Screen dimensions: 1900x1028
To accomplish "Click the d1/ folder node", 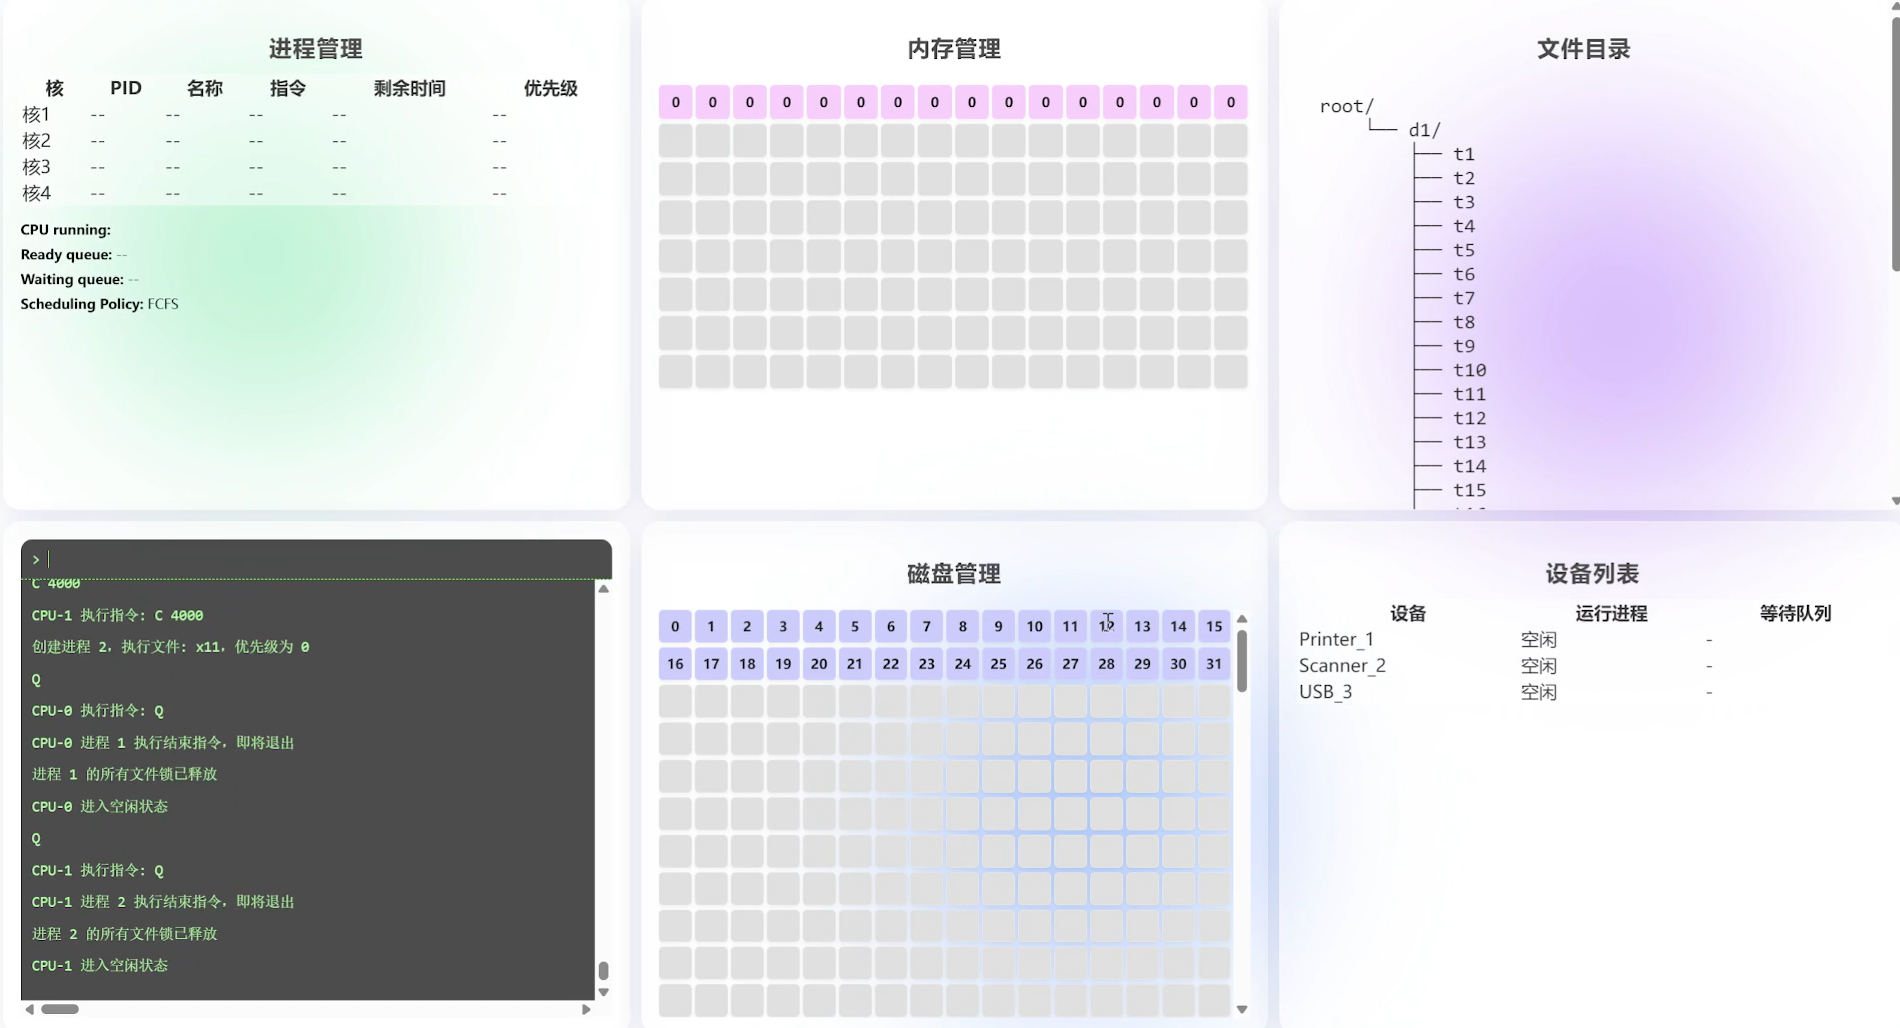I will 1424,130.
